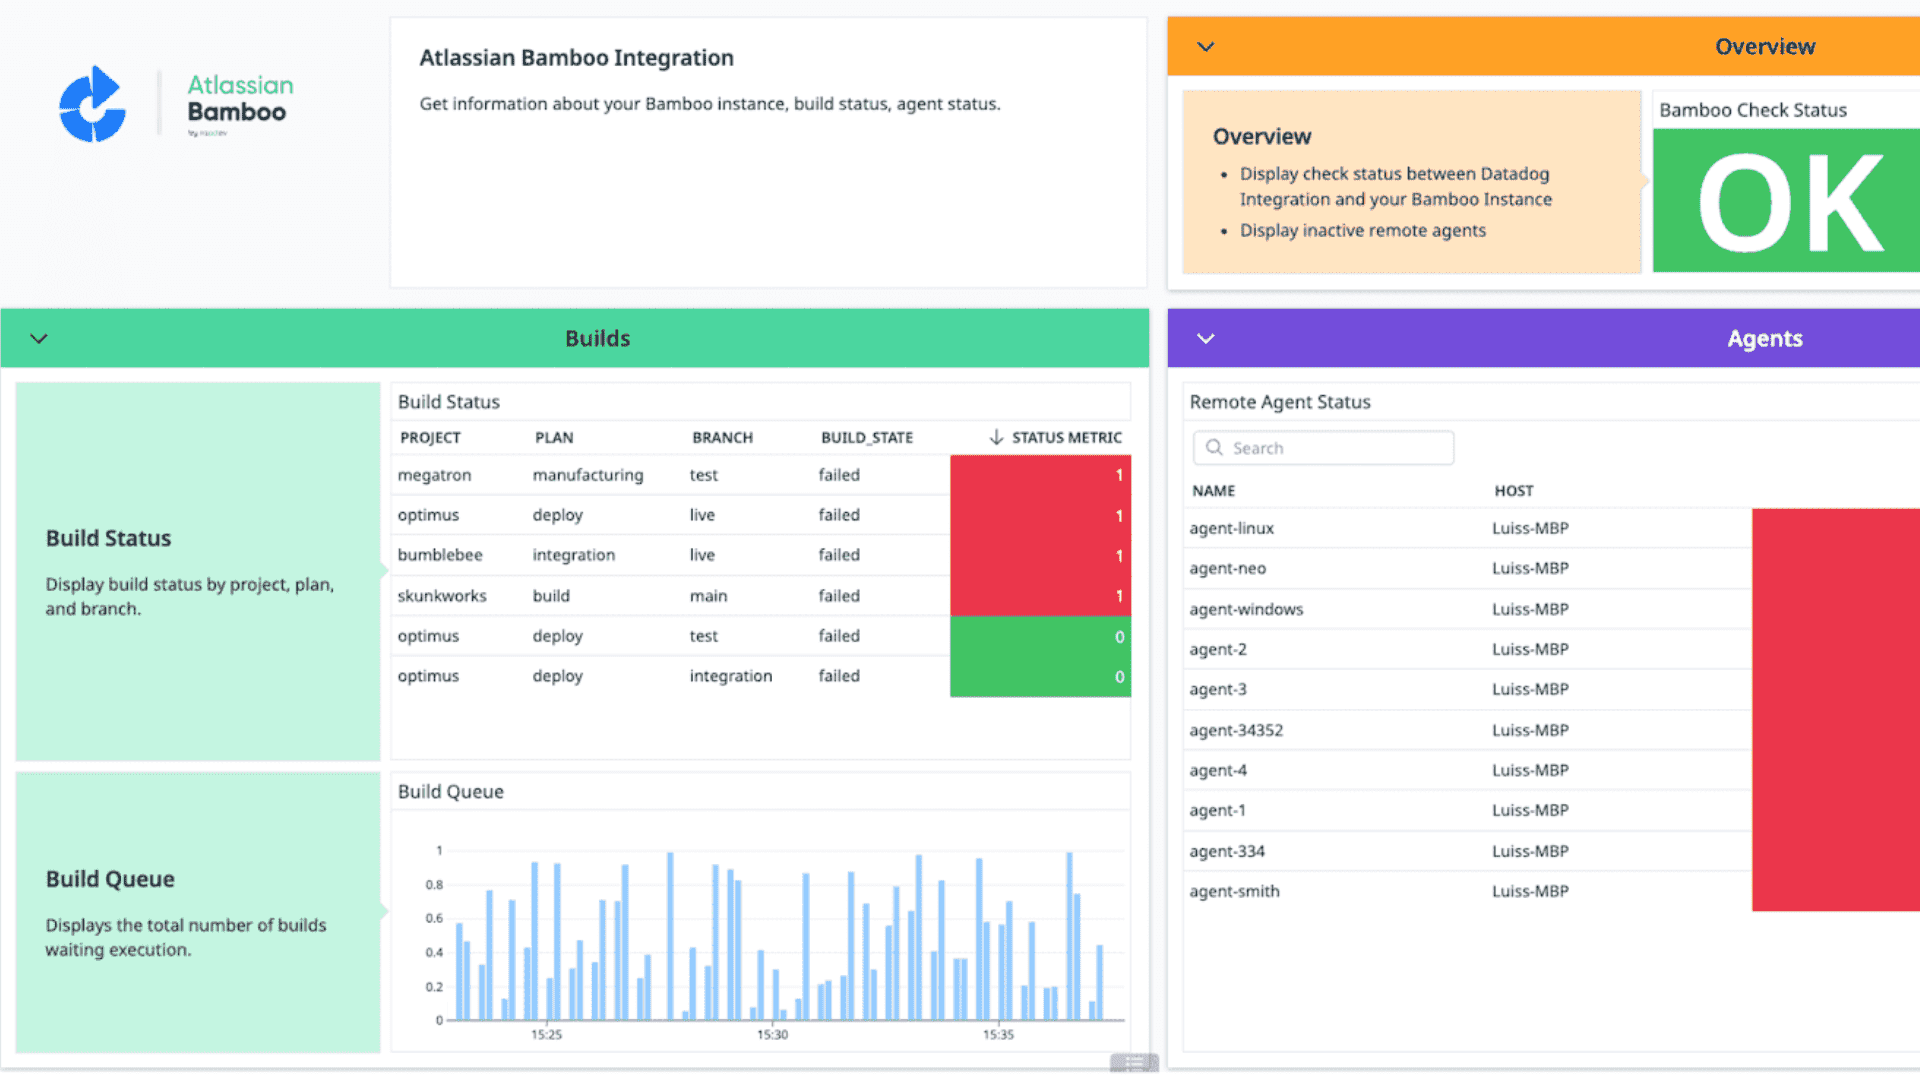Click green status metric for optimus integration row
Screen dimensions: 1920x1080
click(x=1040, y=677)
